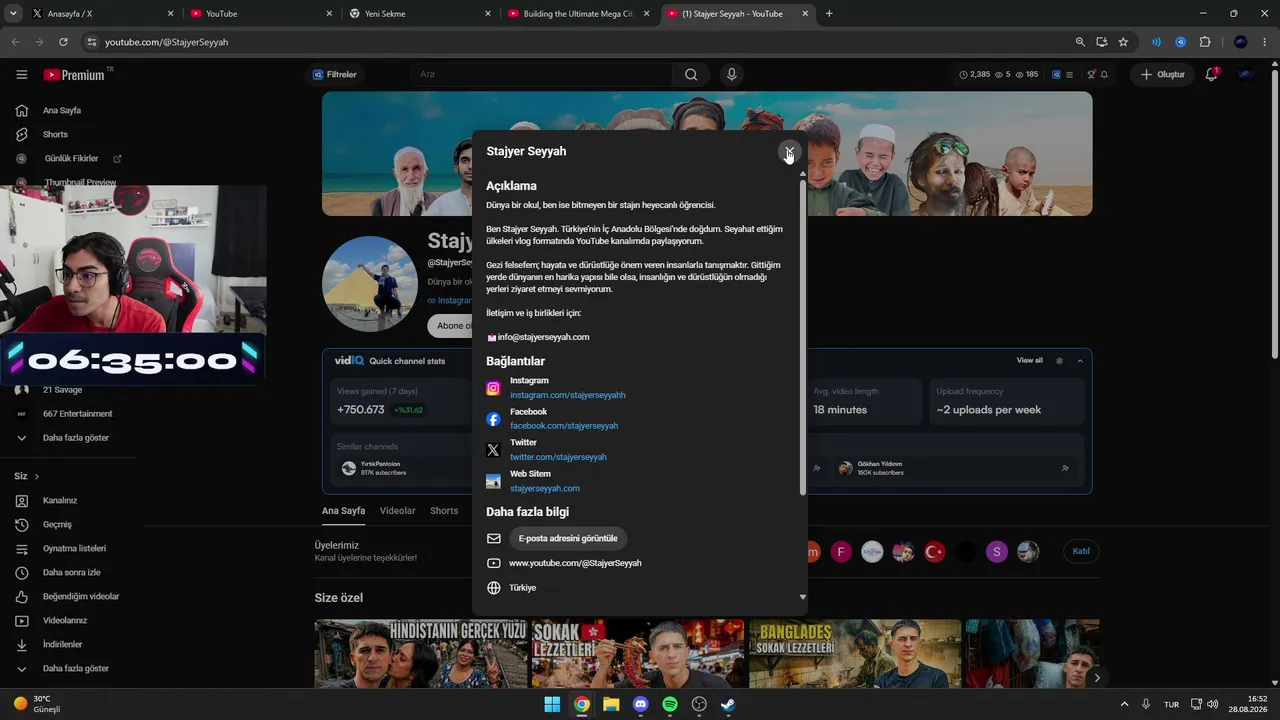Reload the current page
This screenshot has width=1280, height=720.
[63, 42]
